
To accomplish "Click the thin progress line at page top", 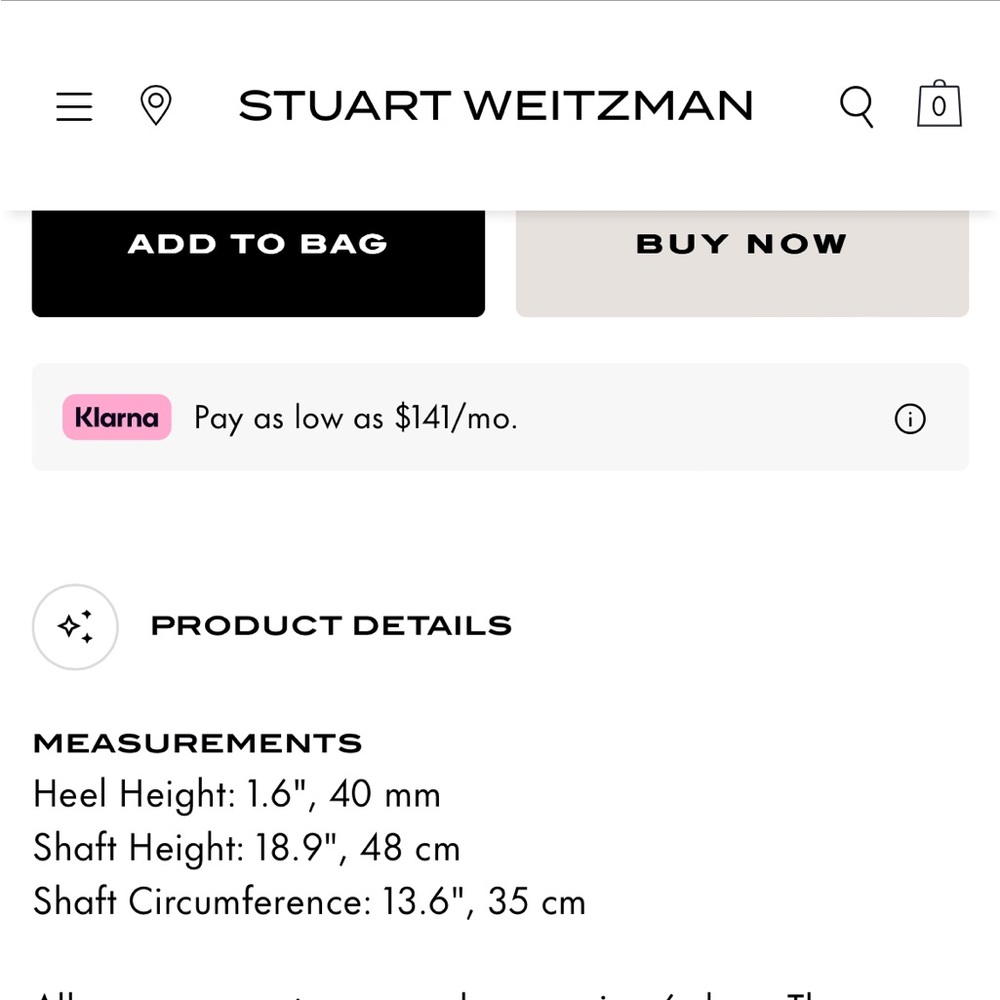I will tap(500, 2).
